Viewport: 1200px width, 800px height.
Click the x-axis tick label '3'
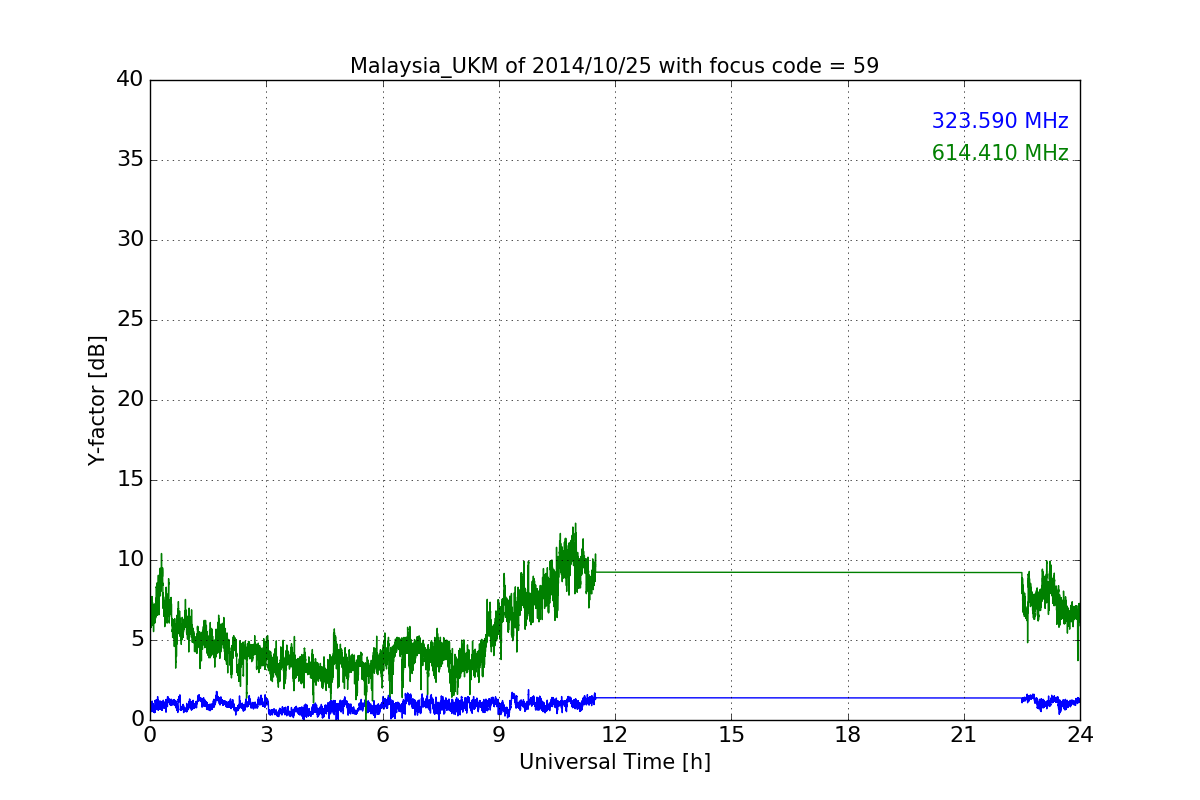(266, 735)
